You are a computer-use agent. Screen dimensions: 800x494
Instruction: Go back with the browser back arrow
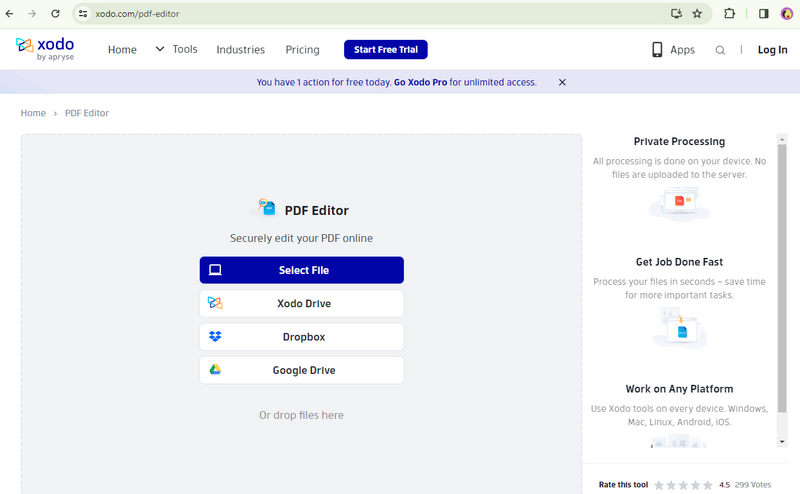(x=9, y=14)
